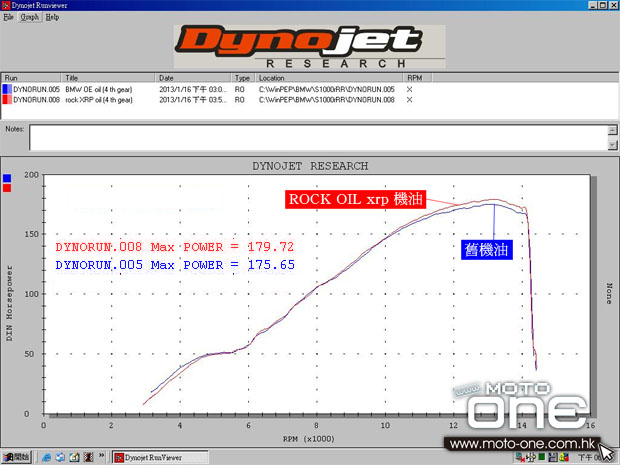Click the Notes scrollbar up arrow
The image size is (620, 465).
[612, 130]
